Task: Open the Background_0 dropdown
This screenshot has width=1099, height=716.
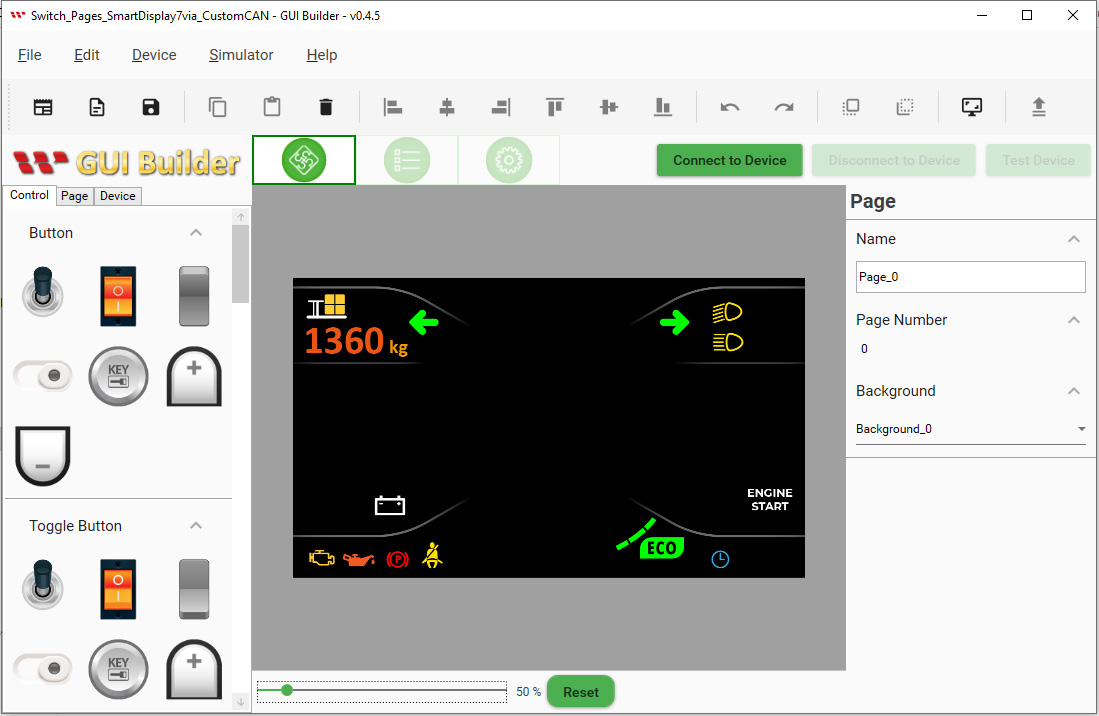Action: tap(971, 429)
